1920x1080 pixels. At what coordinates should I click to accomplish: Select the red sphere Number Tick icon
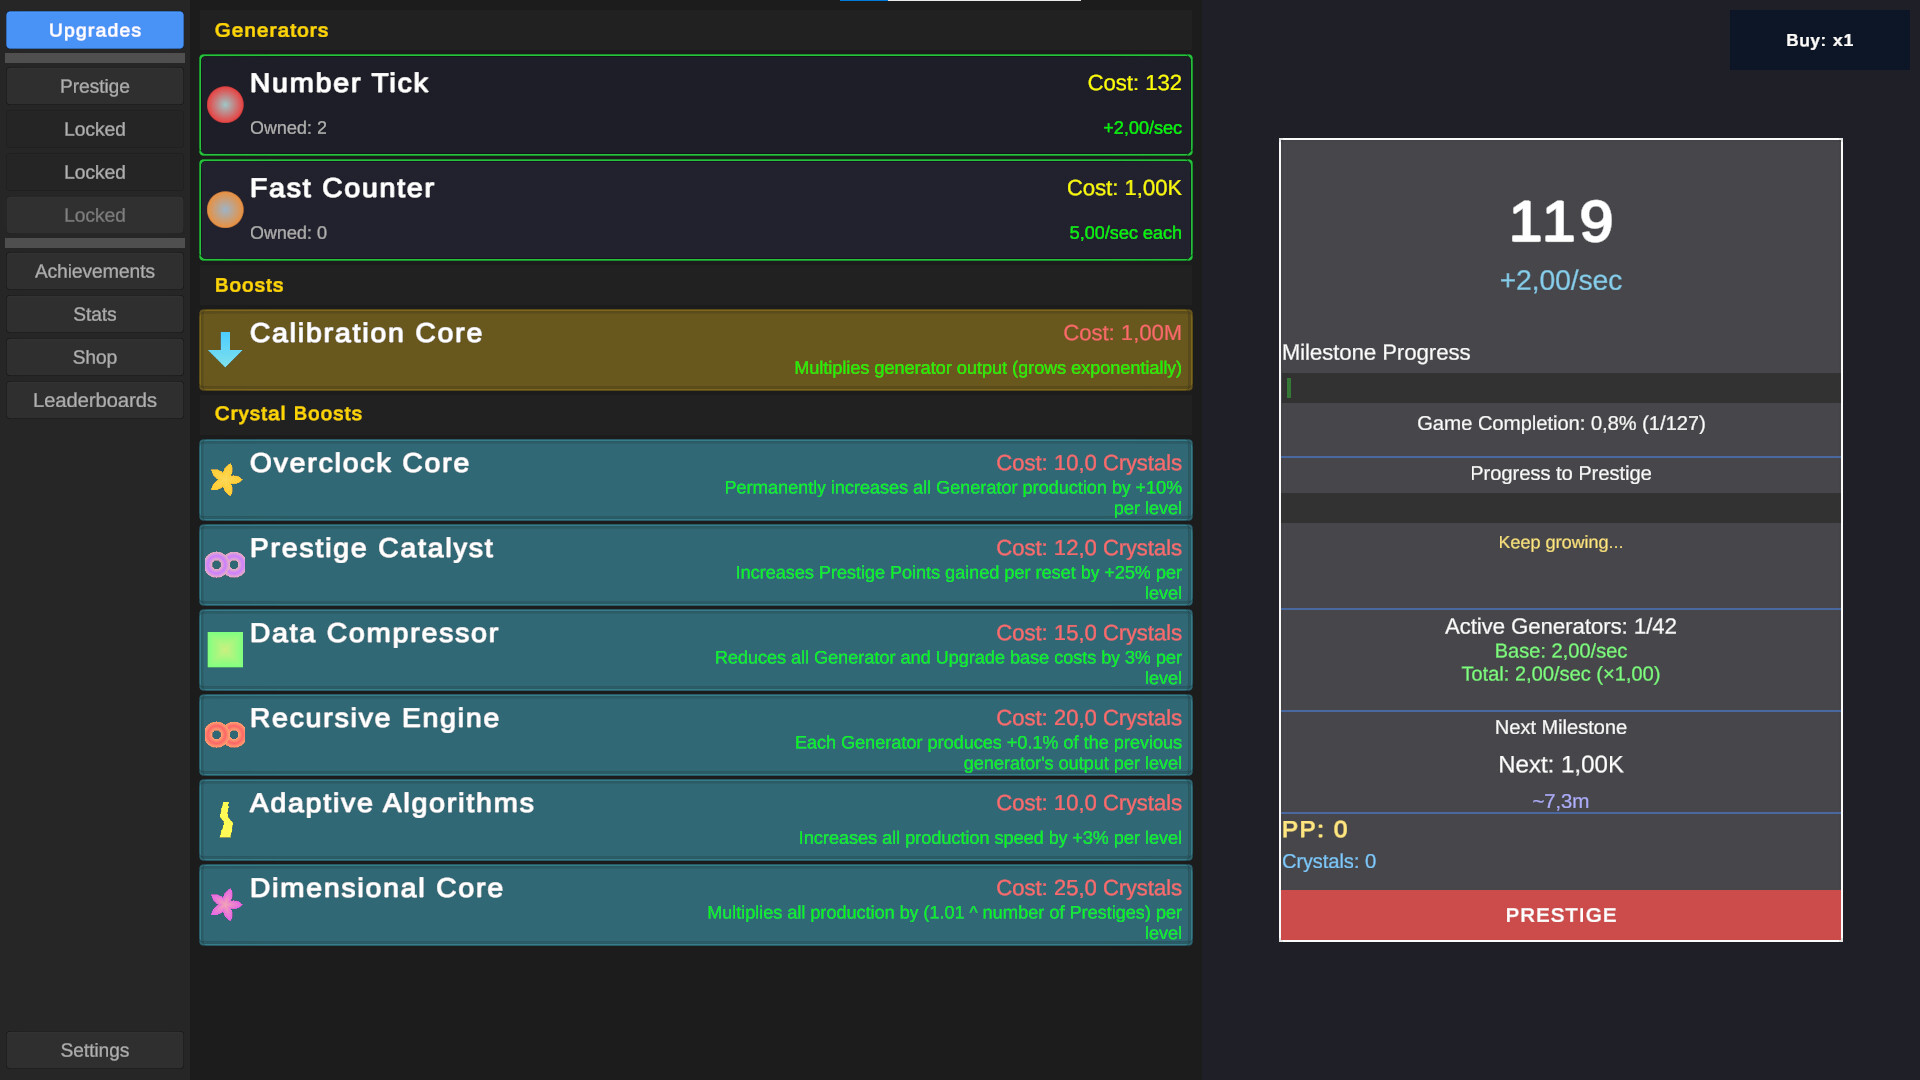[225, 104]
